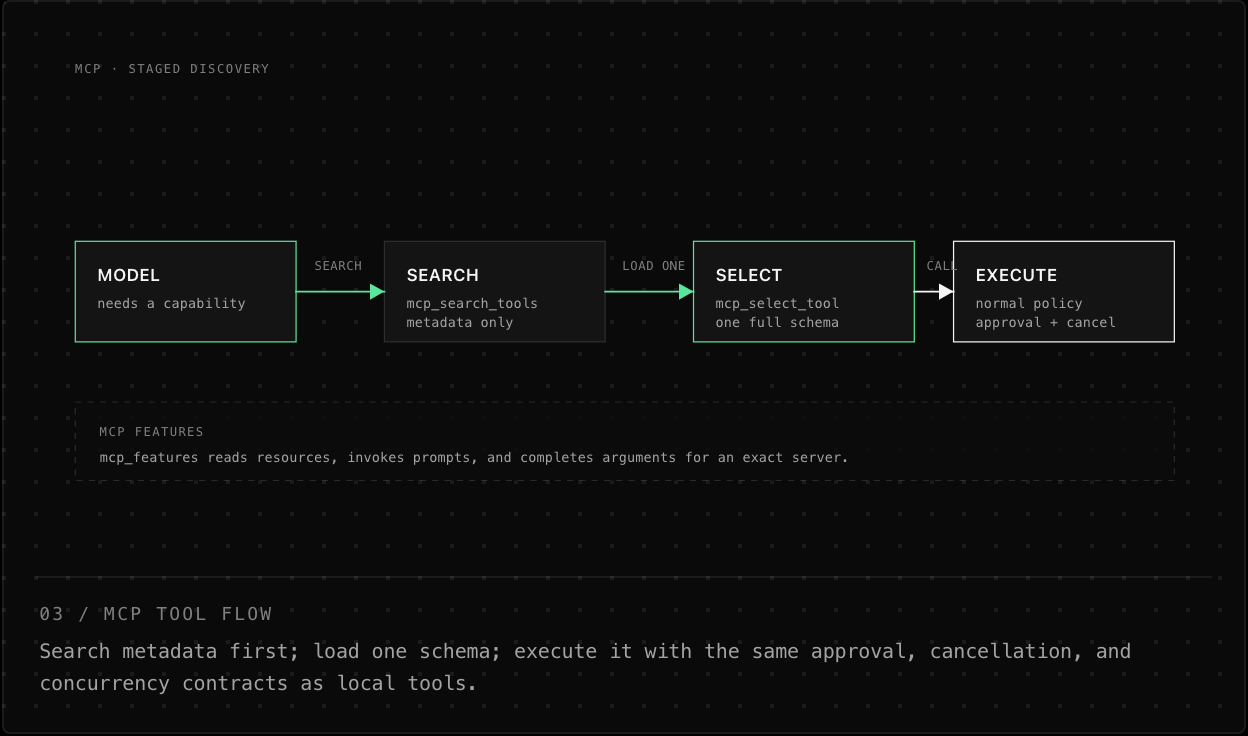Select 'needs a capability' text
The height and width of the screenshot is (736, 1248).
[x=171, y=303]
